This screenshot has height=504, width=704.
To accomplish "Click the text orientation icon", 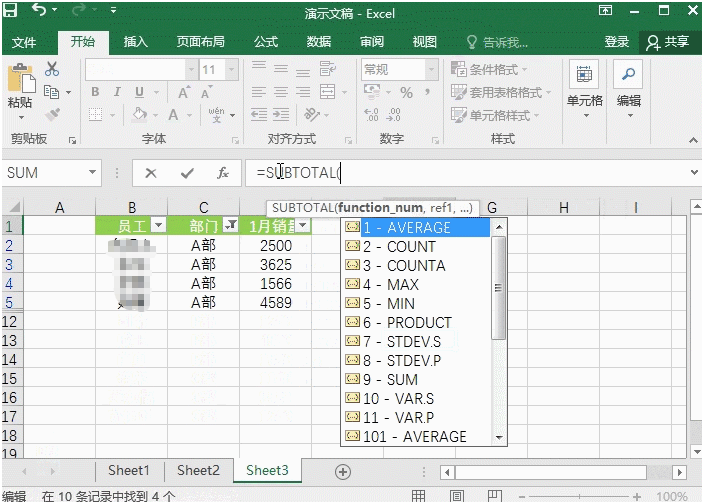I will 312,114.
